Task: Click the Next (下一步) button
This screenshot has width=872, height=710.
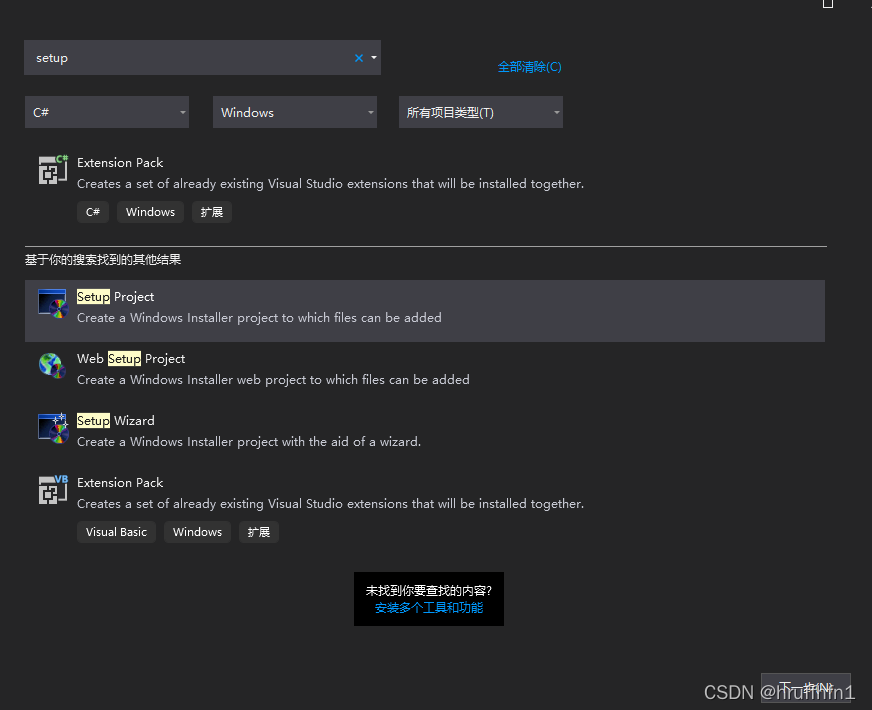Action: [806, 688]
